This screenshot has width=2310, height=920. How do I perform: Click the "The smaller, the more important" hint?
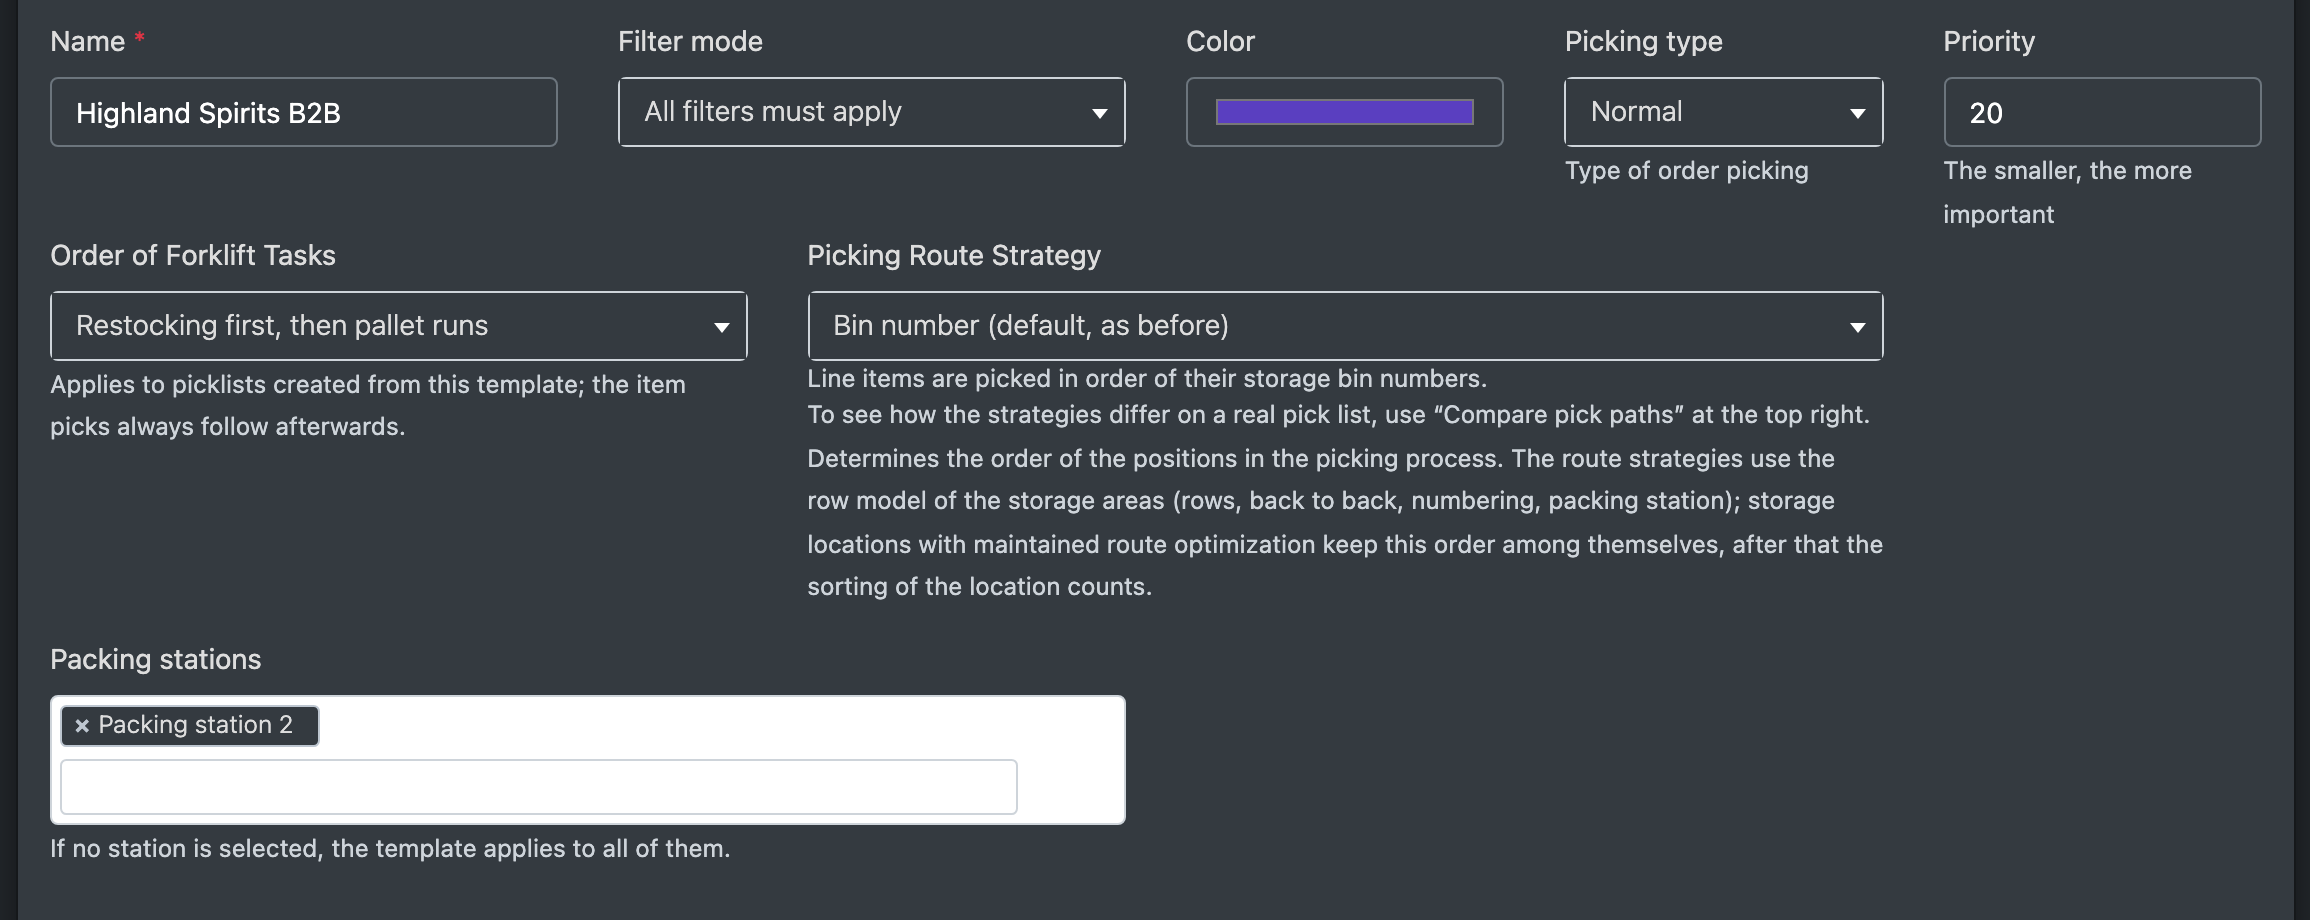coord(2067,192)
